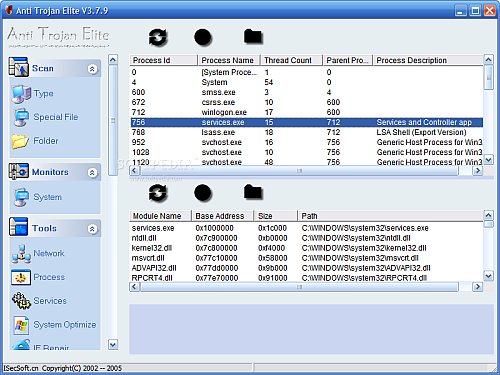Collapse the Monitors section chevron

click(92, 173)
